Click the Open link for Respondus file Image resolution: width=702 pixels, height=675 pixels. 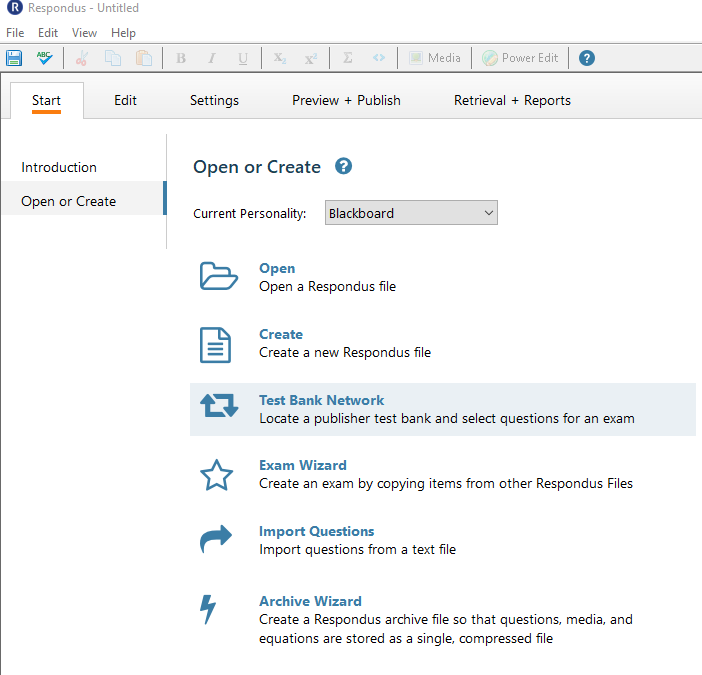pyautogui.click(x=277, y=269)
